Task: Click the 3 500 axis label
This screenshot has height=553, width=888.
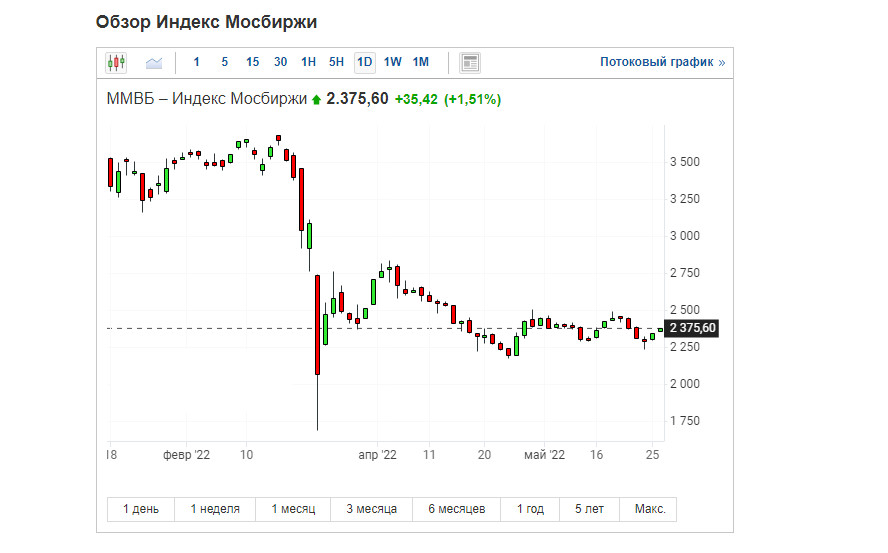Action: pos(685,162)
